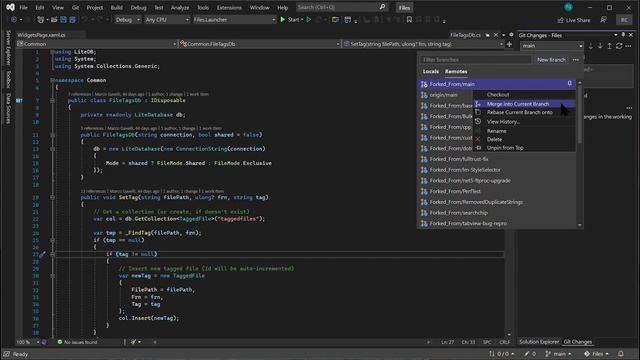Open the Git Changes window options dropdown arrow
This screenshot has height=360, width=640.
pyautogui.click(x=616, y=35)
